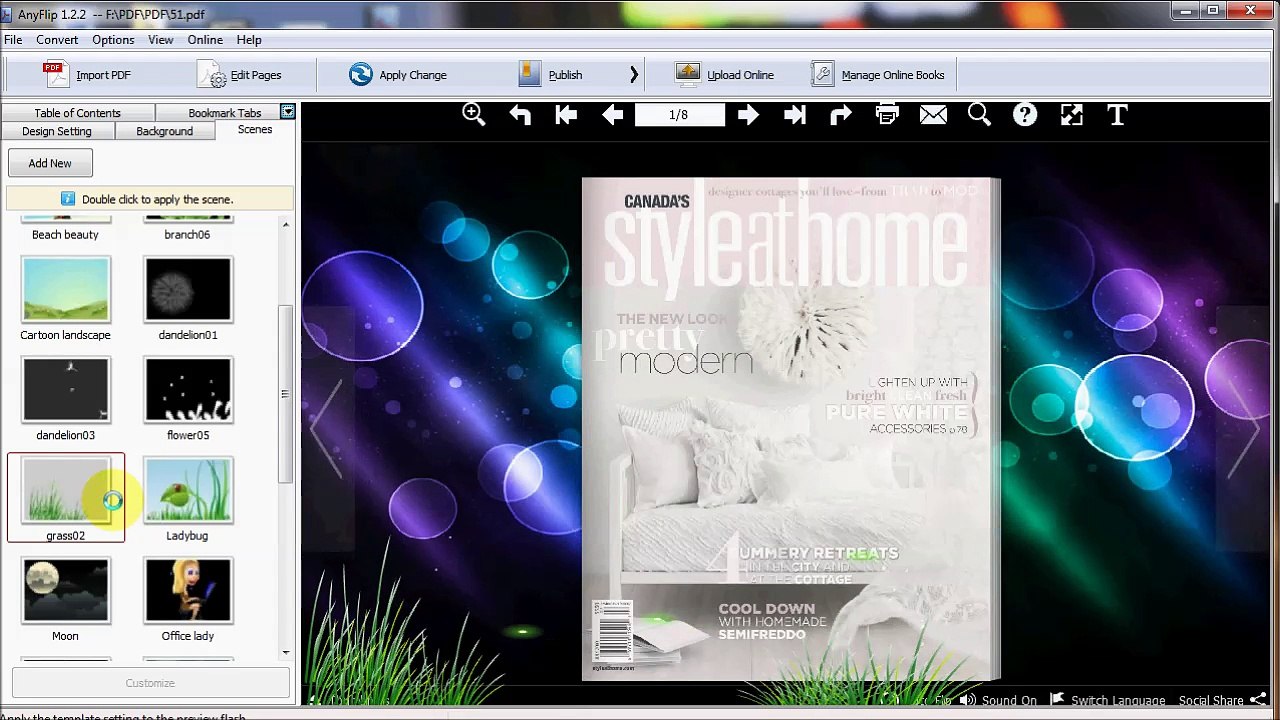Open the View menu

tap(161, 40)
